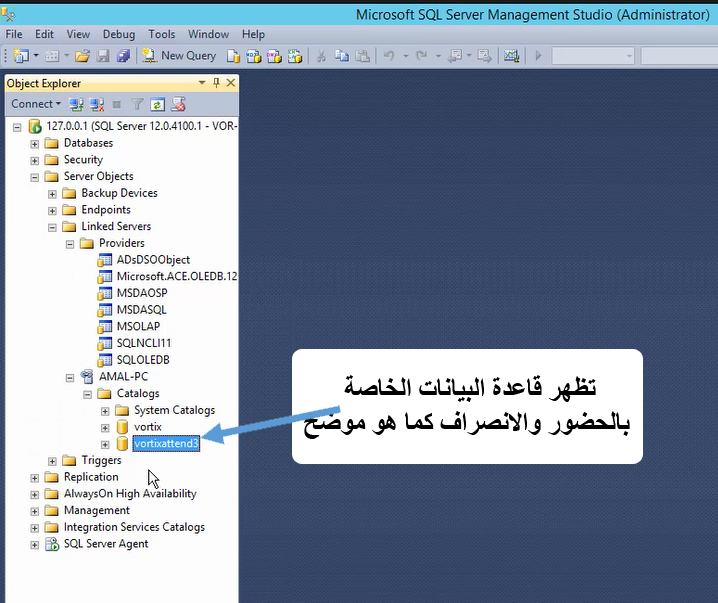Screen dimensions: 718x603
Task: Select the AMAL-PC linked server
Action: [x=124, y=376]
